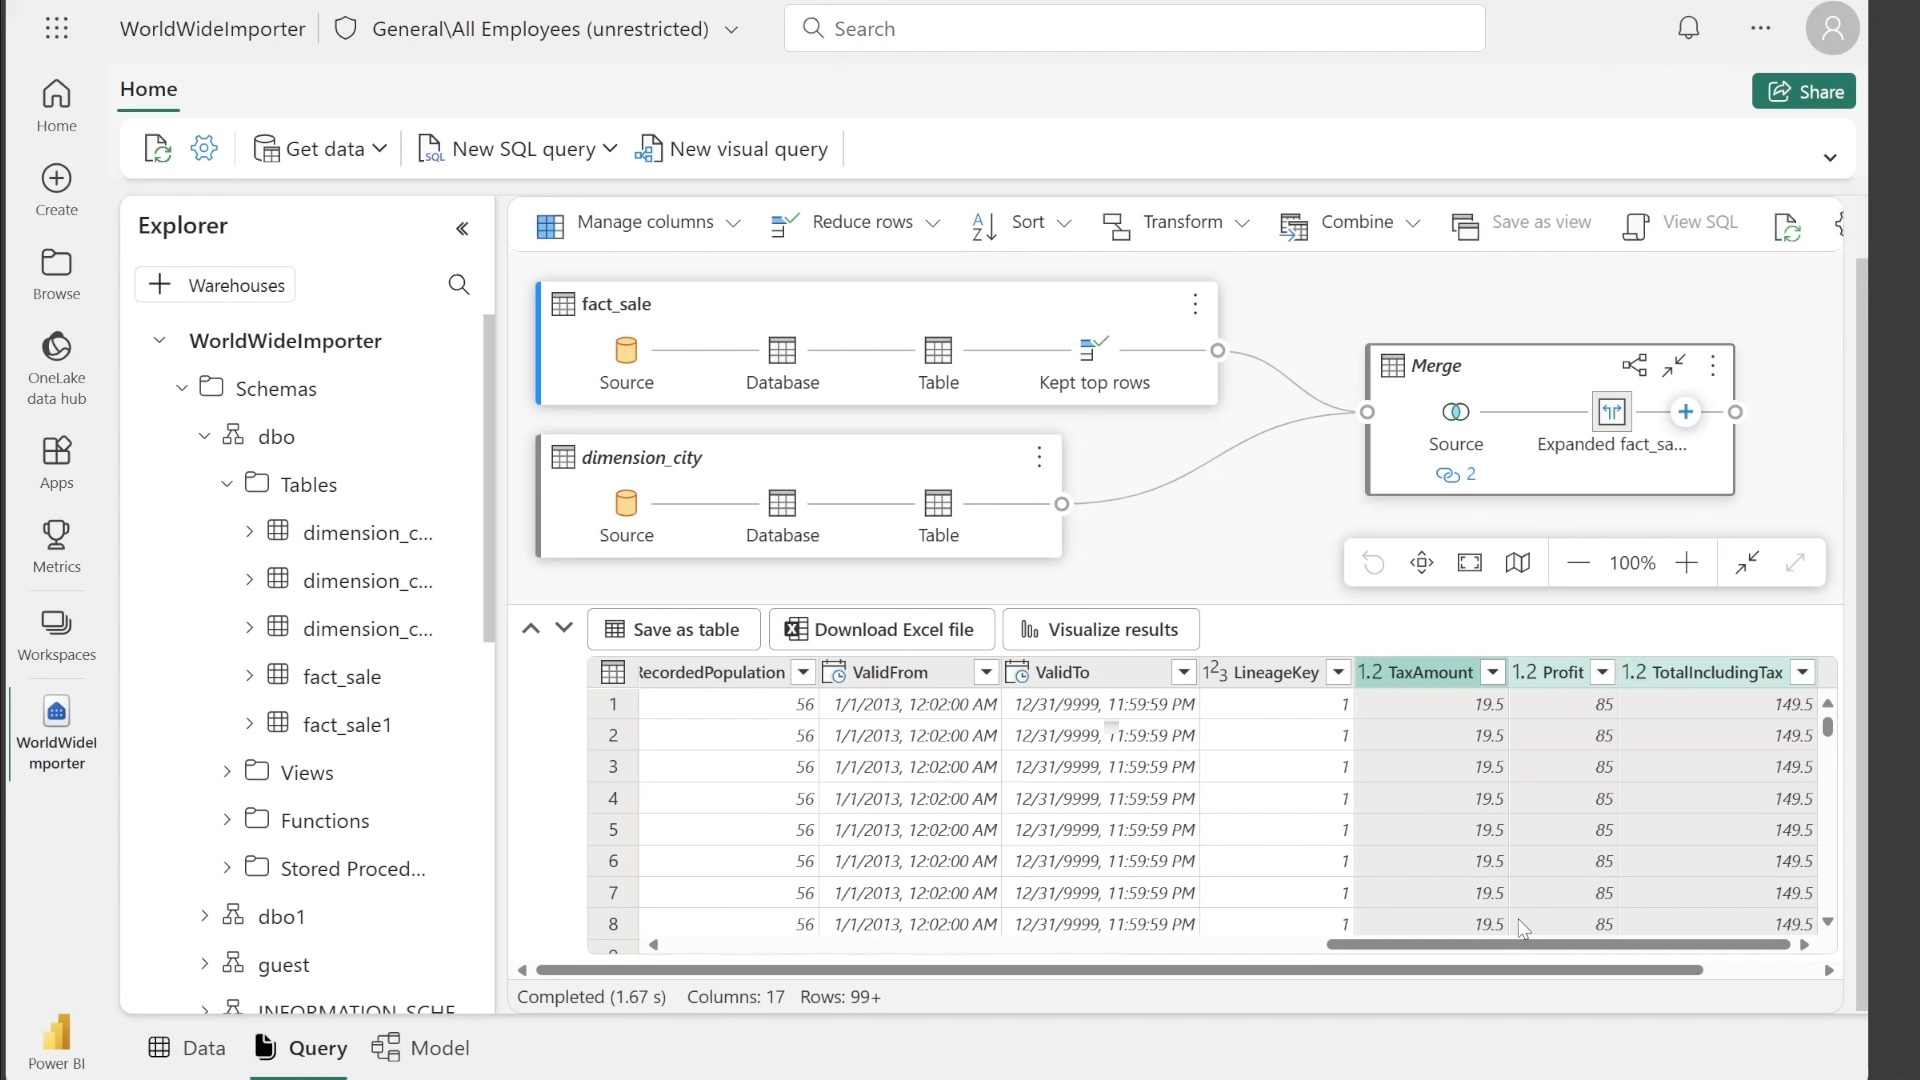This screenshot has height=1080, width=1920.
Task: Click the explorer search magnifier icon
Action: point(459,285)
